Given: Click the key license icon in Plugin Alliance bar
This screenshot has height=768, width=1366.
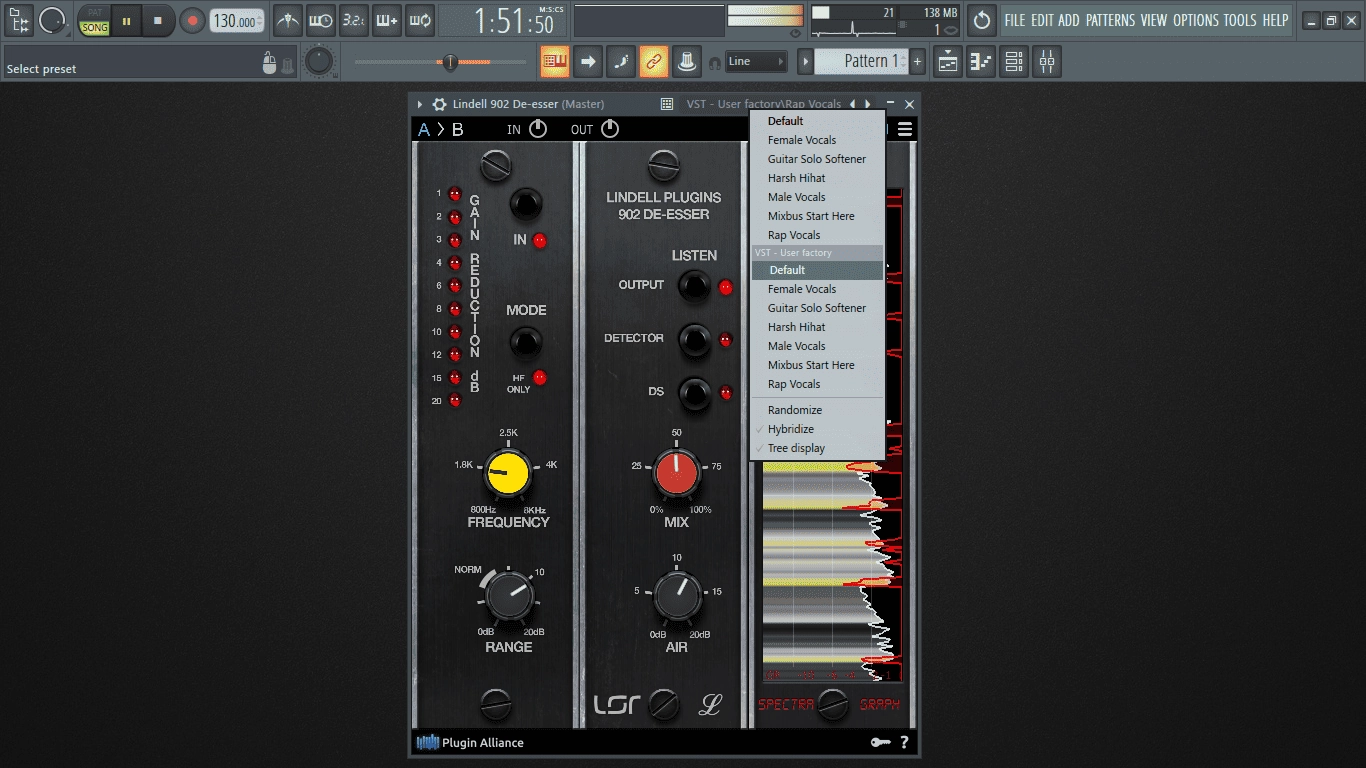Looking at the screenshot, I should (880, 742).
